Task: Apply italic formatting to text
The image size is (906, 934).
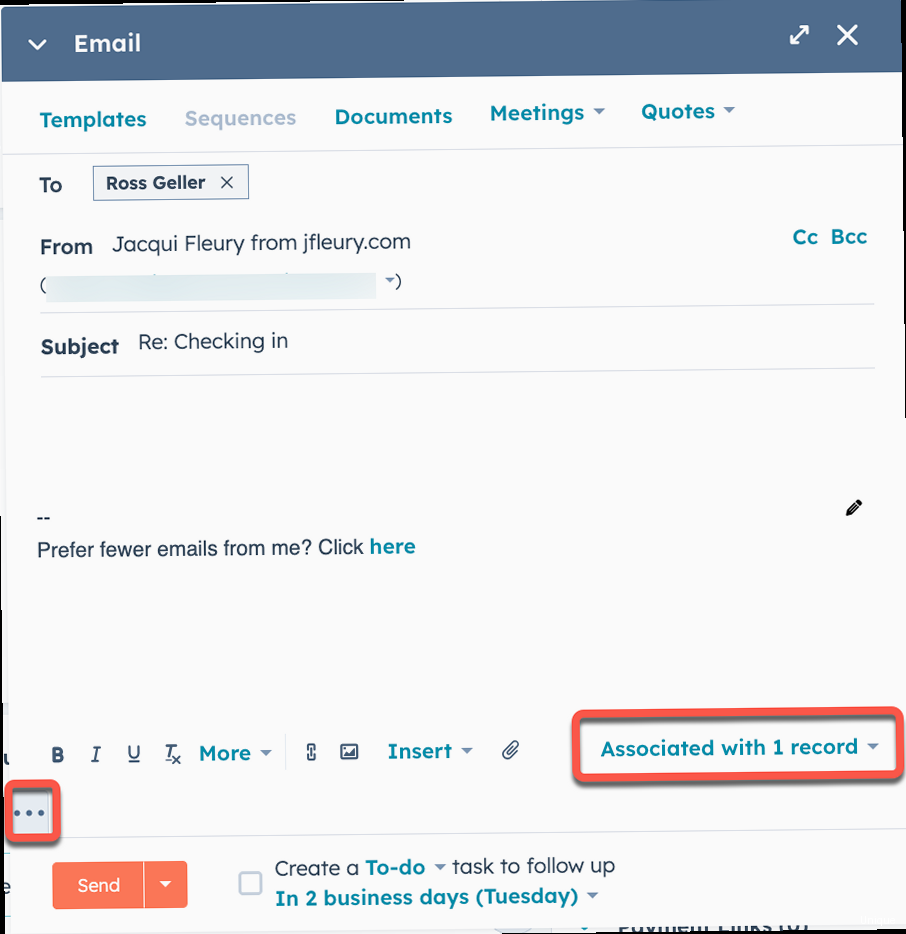Action: tap(96, 754)
